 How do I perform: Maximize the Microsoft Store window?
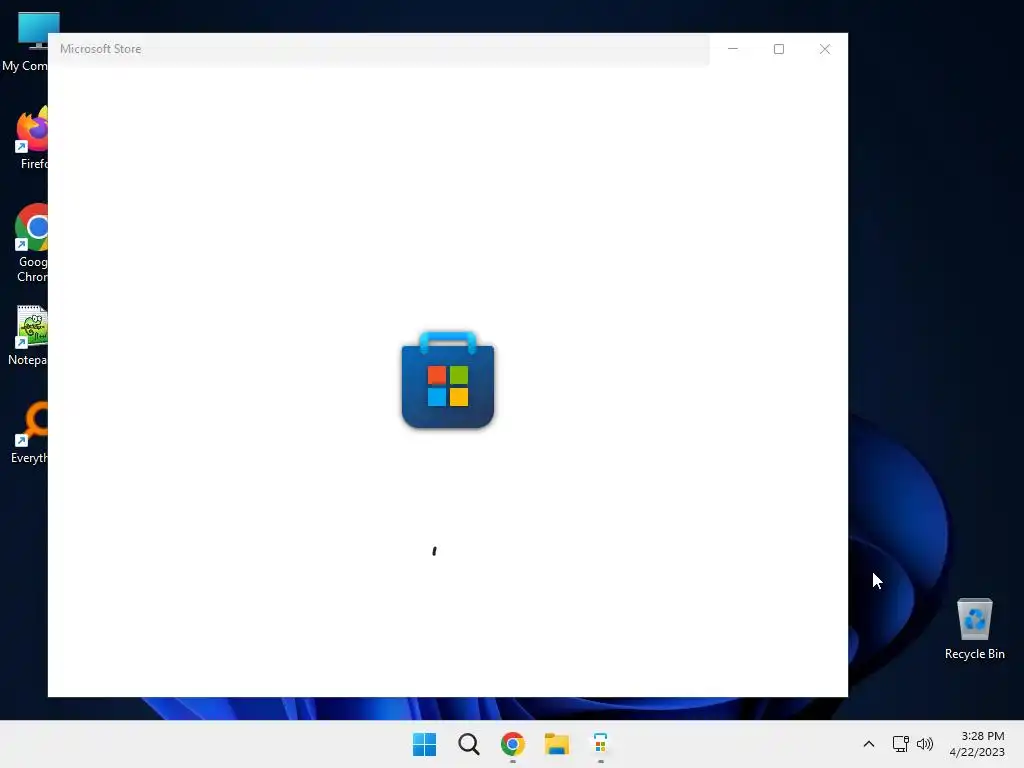click(778, 49)
